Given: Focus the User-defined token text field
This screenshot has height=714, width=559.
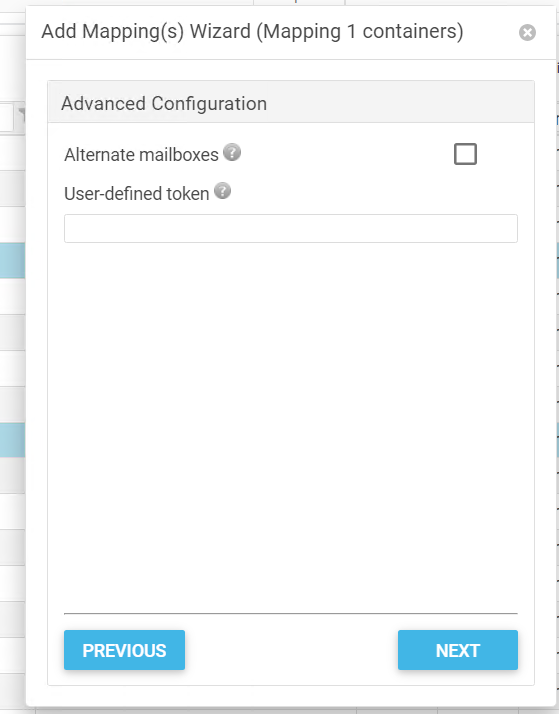Looking at the screenshot, I should [x=290, y=229].
